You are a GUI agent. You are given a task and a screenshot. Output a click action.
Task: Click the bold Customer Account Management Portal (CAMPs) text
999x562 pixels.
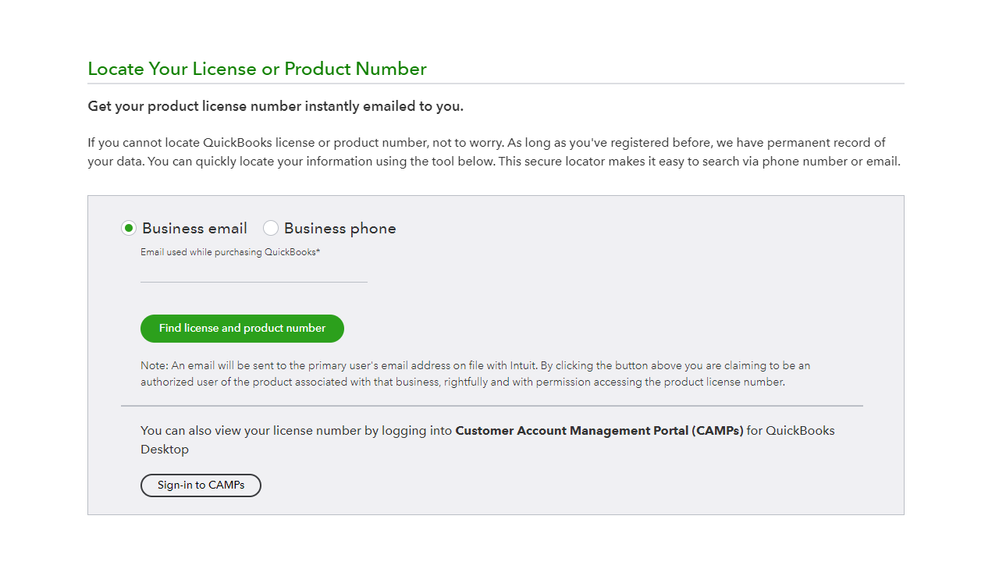point(599,431)
